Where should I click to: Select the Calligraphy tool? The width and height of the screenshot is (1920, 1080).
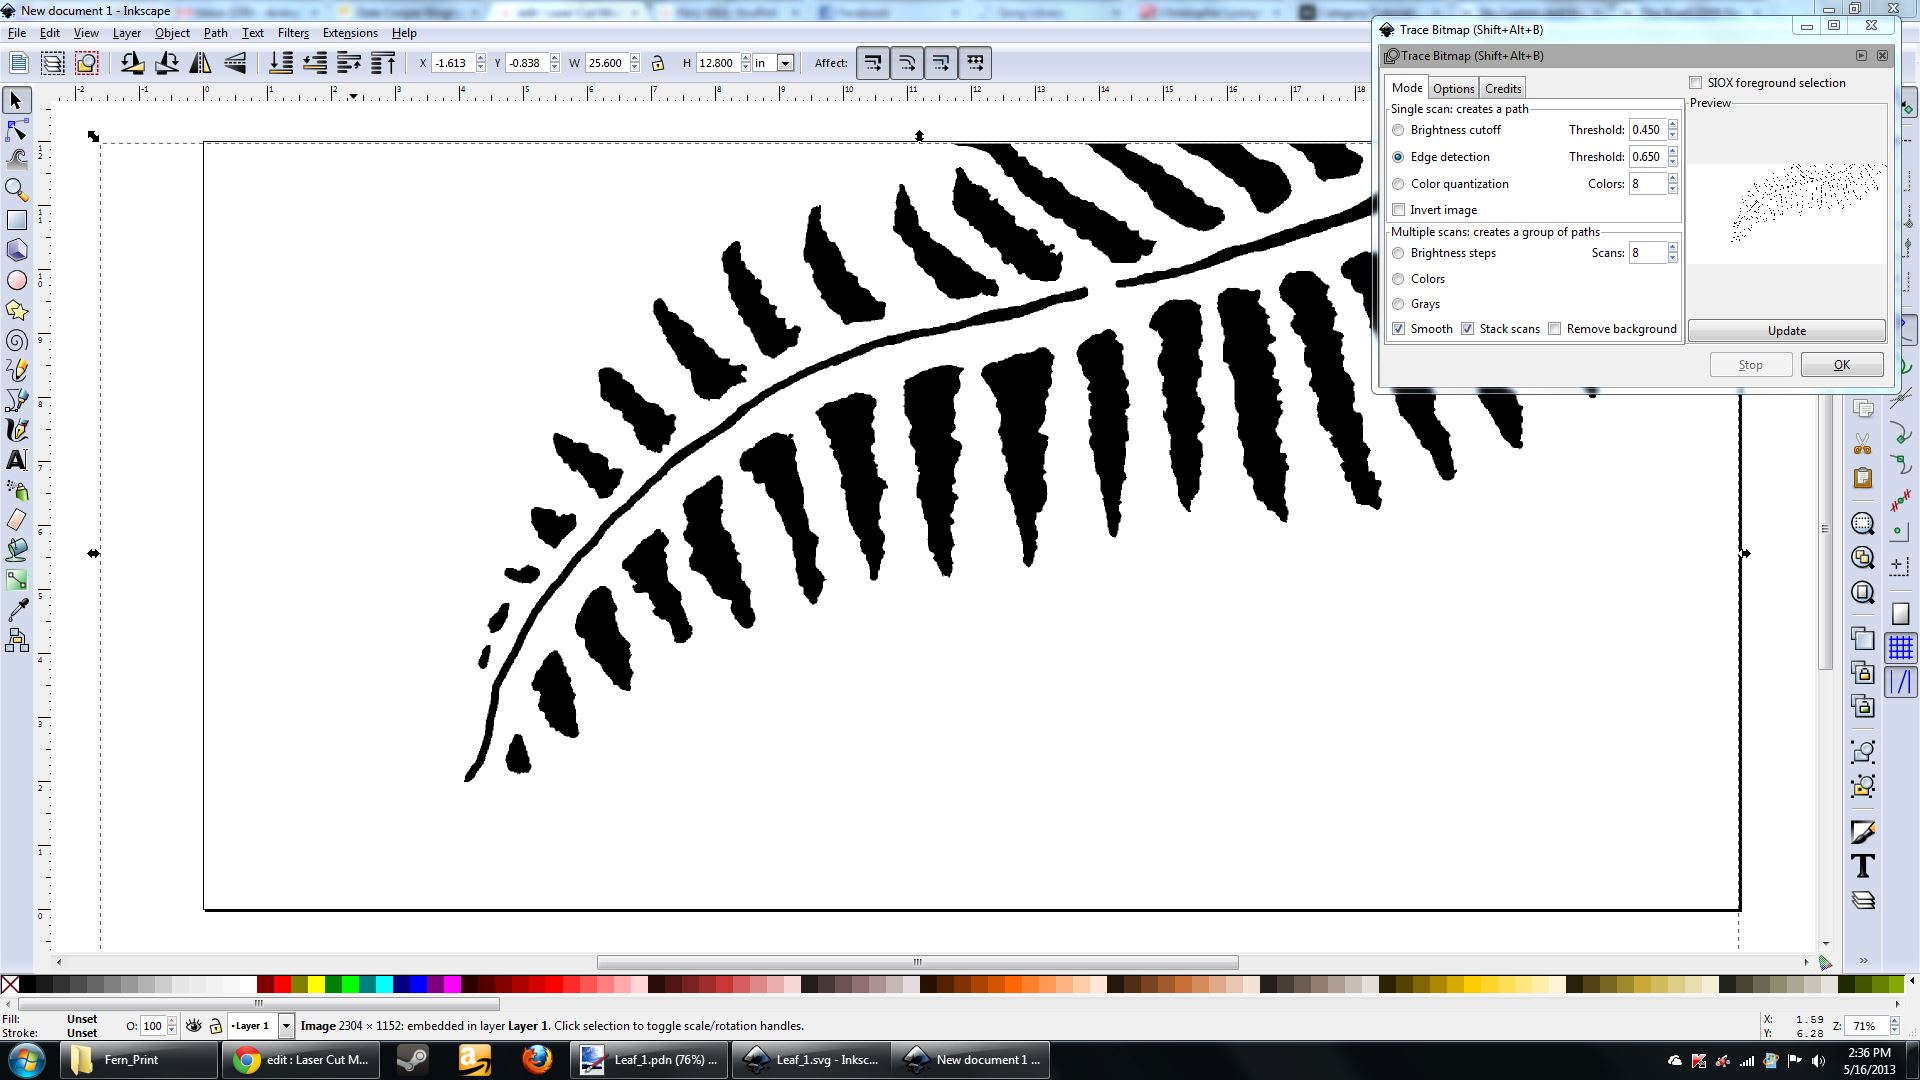tap(16, 430)
